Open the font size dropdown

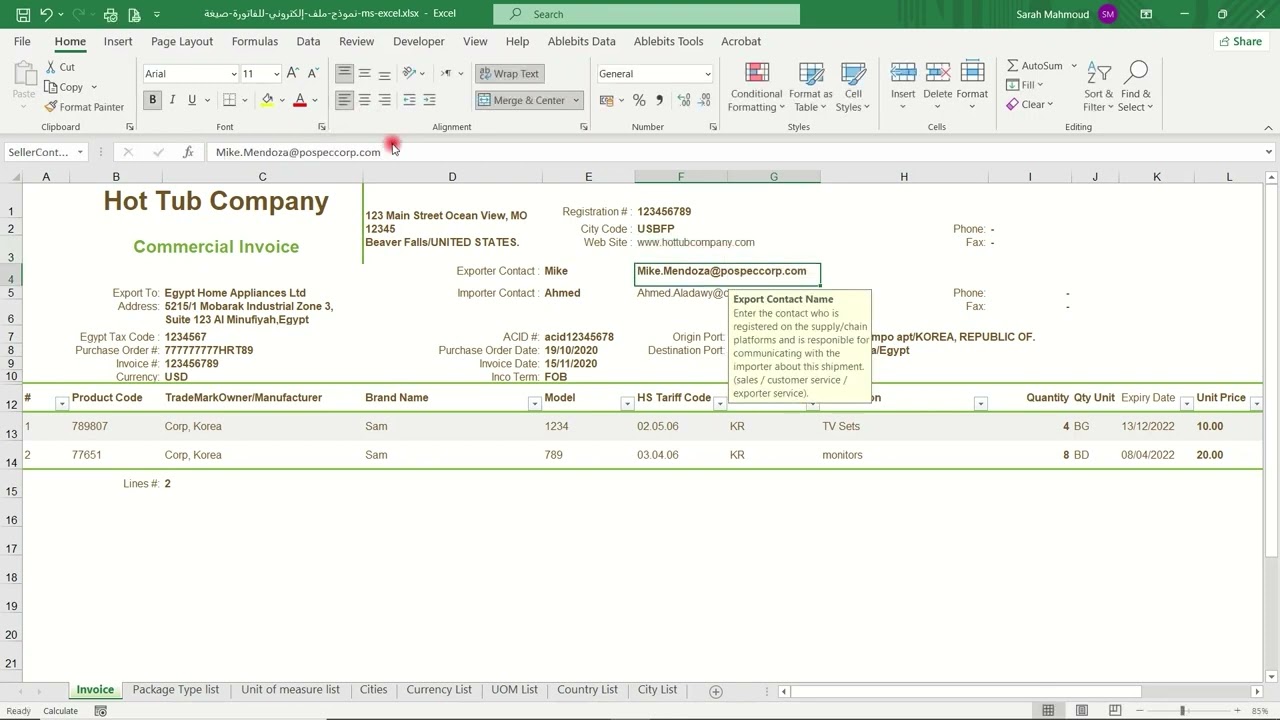click(276, 74)
